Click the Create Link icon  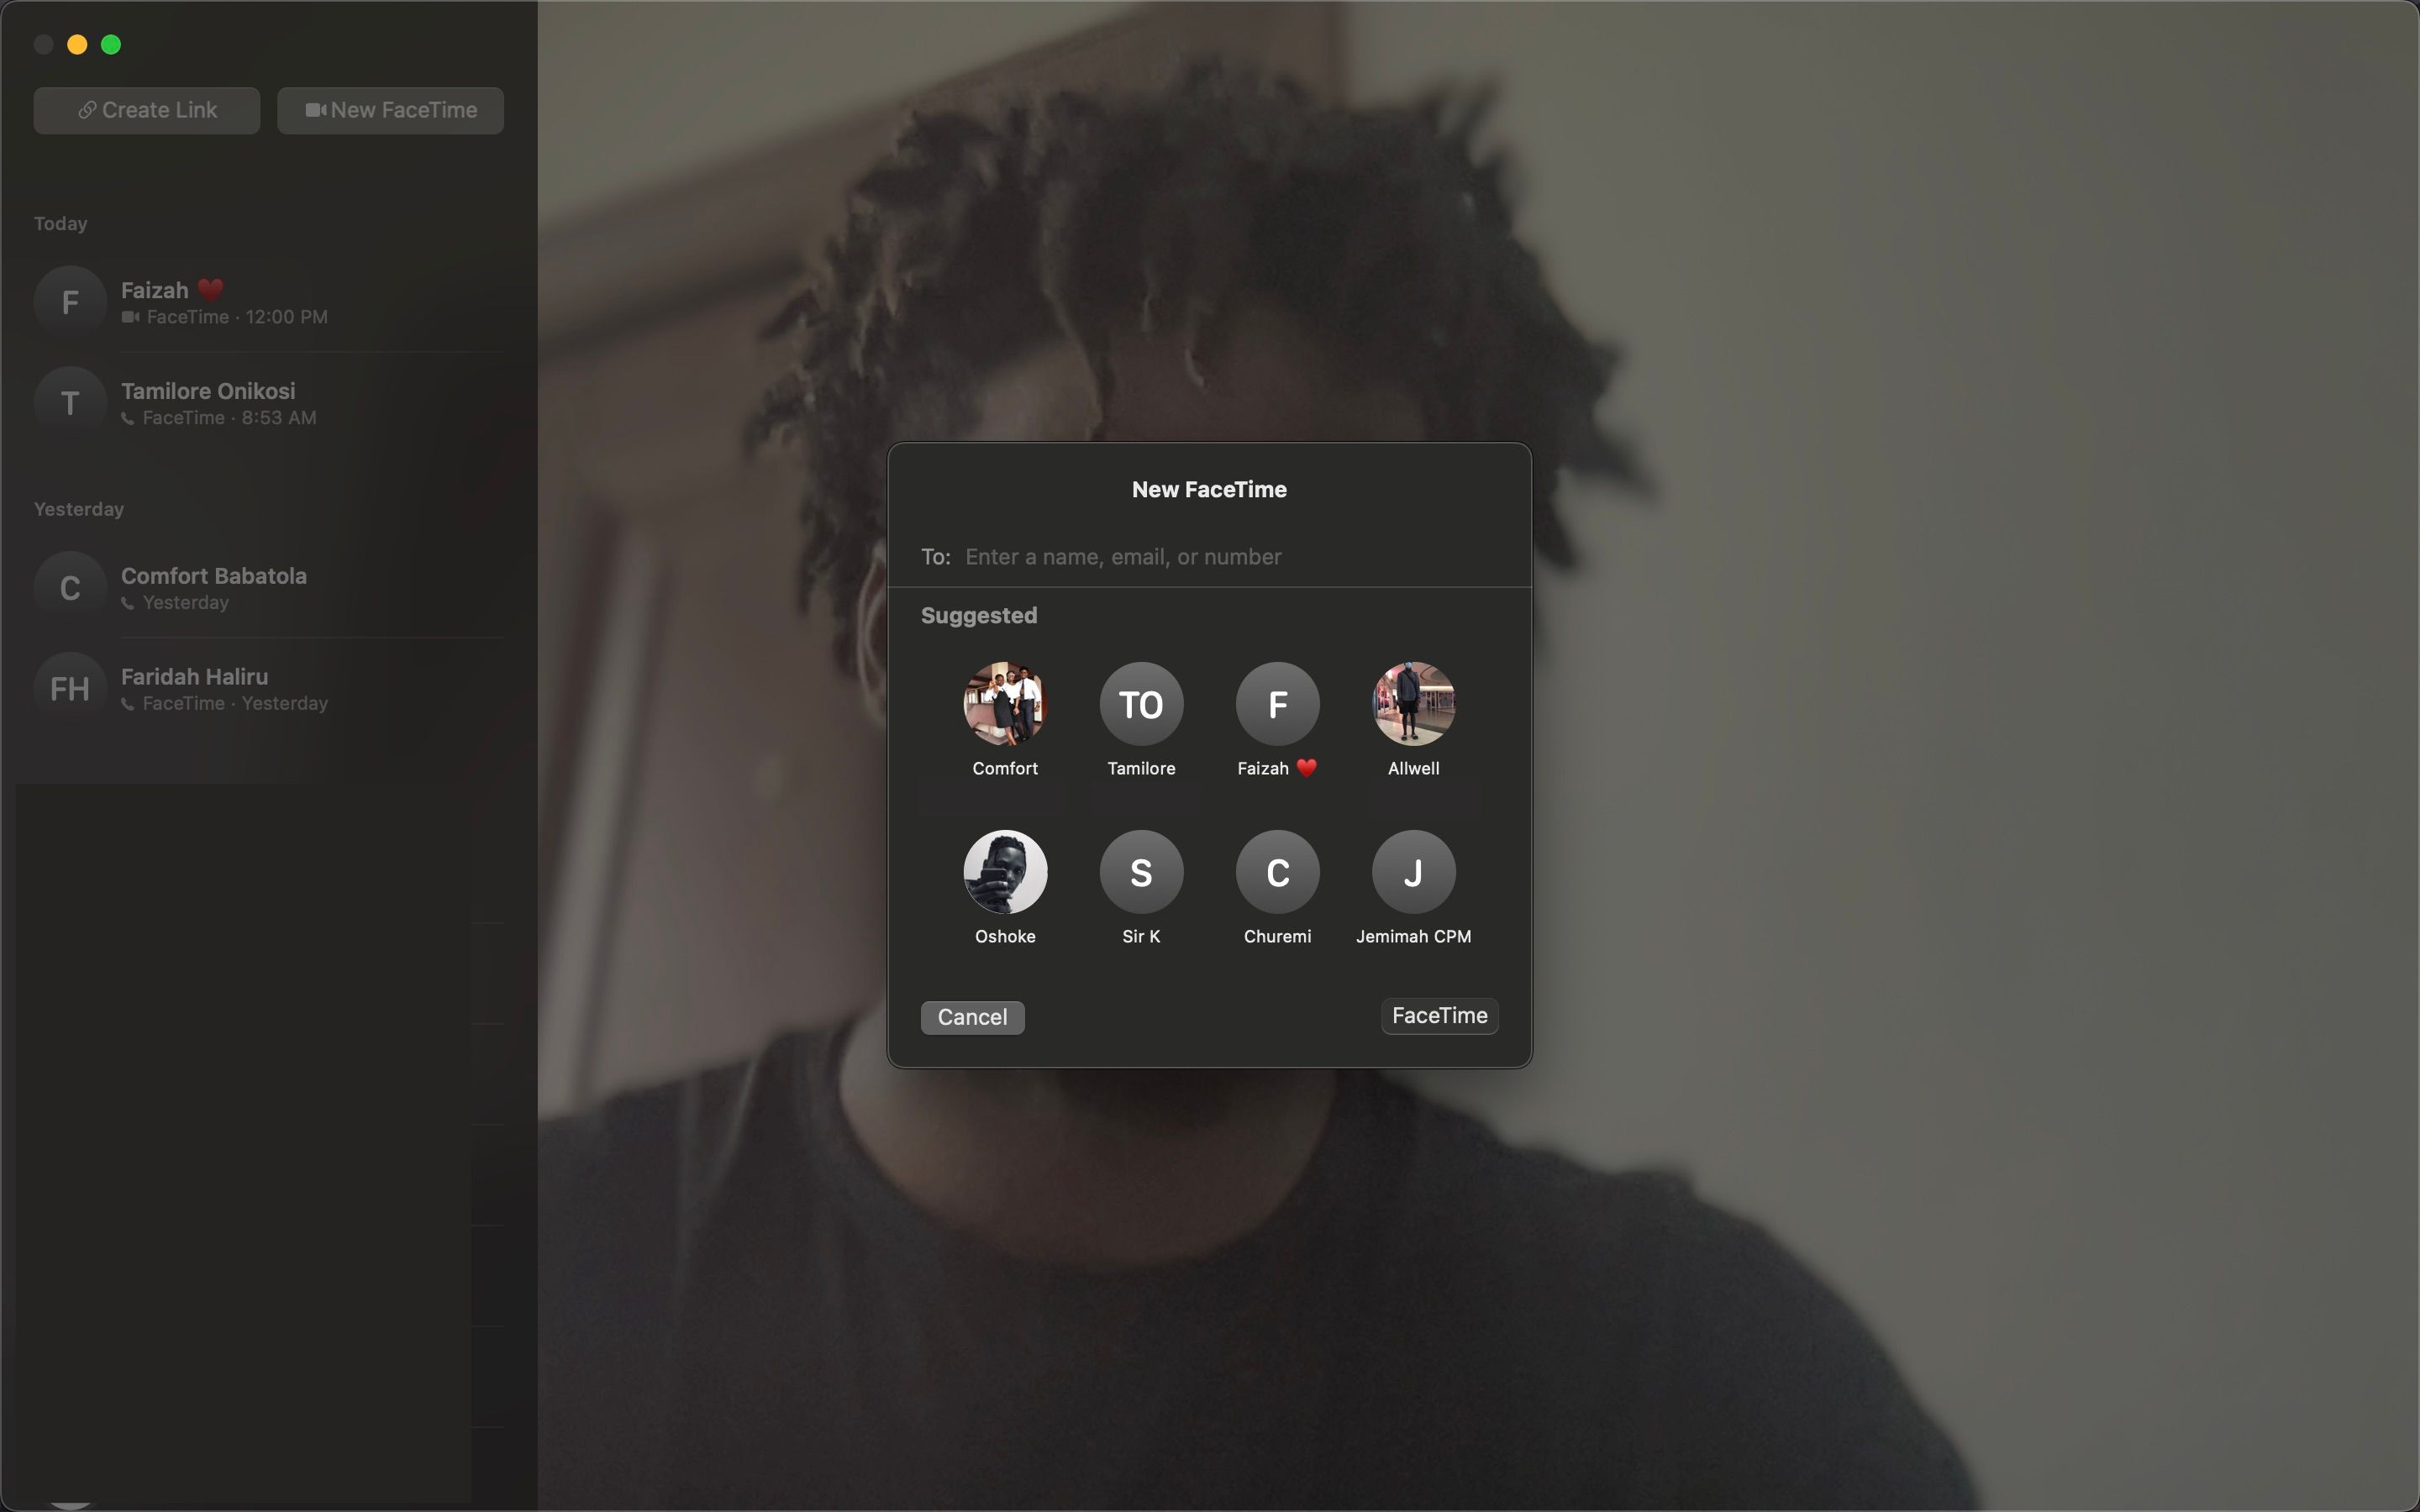click(x=146, y=108)
